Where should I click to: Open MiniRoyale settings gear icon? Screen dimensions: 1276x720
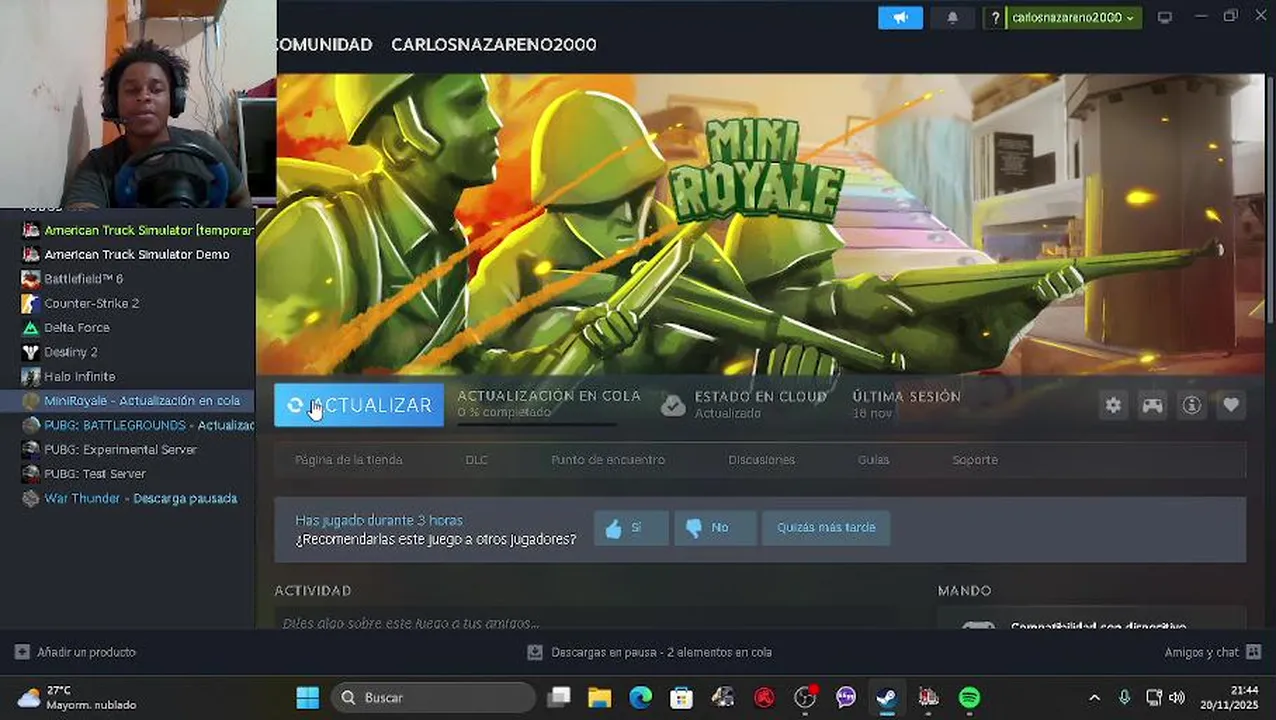point(1113,405)
